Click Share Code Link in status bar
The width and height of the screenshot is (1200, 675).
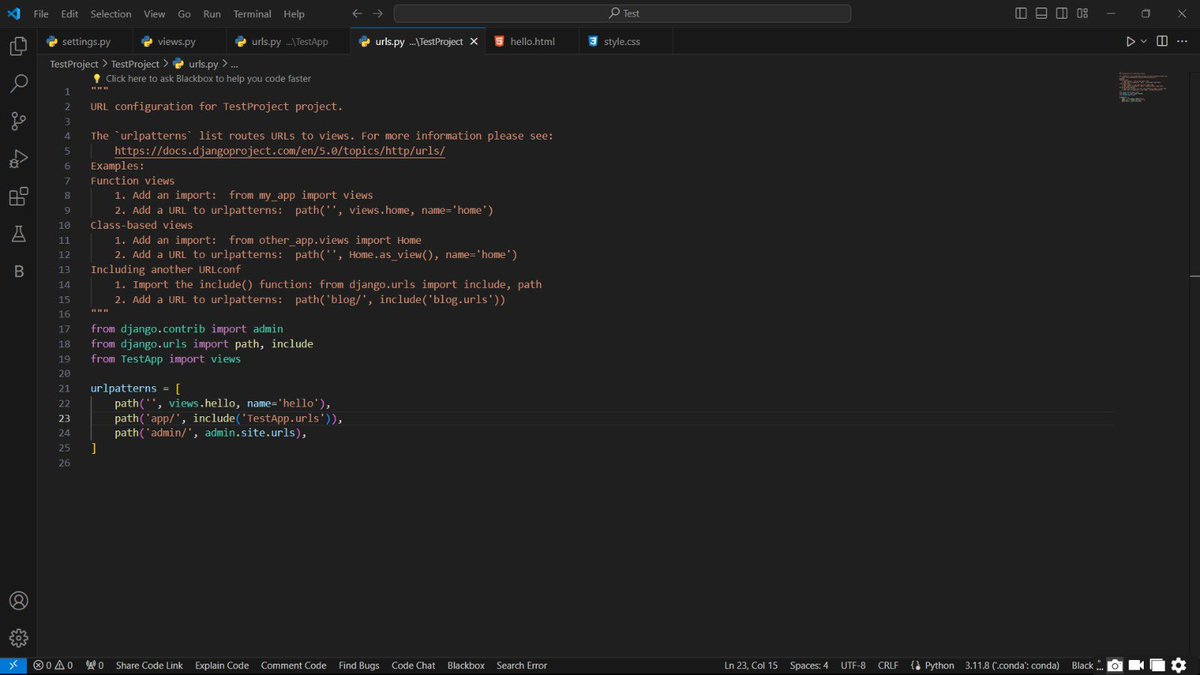coord(149,665)
